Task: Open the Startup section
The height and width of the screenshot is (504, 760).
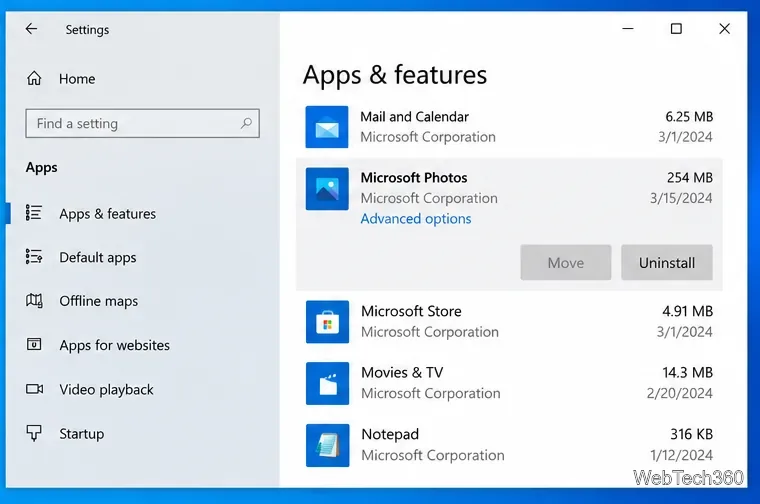Action: 81,434
